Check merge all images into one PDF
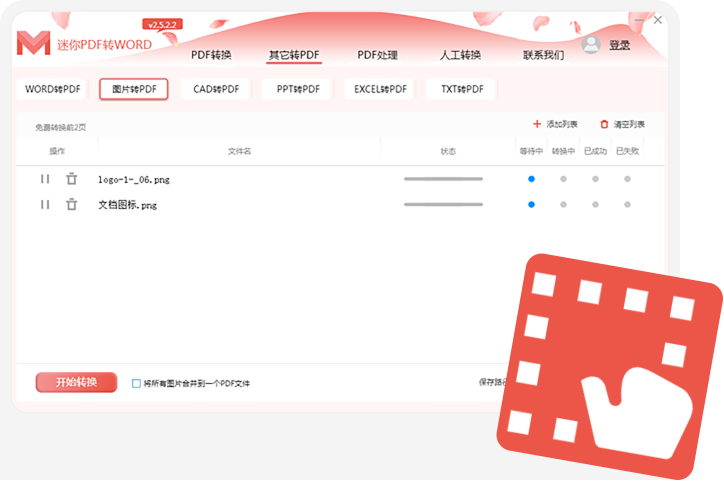This screenshot has height=481, width=724. (136, 383)
